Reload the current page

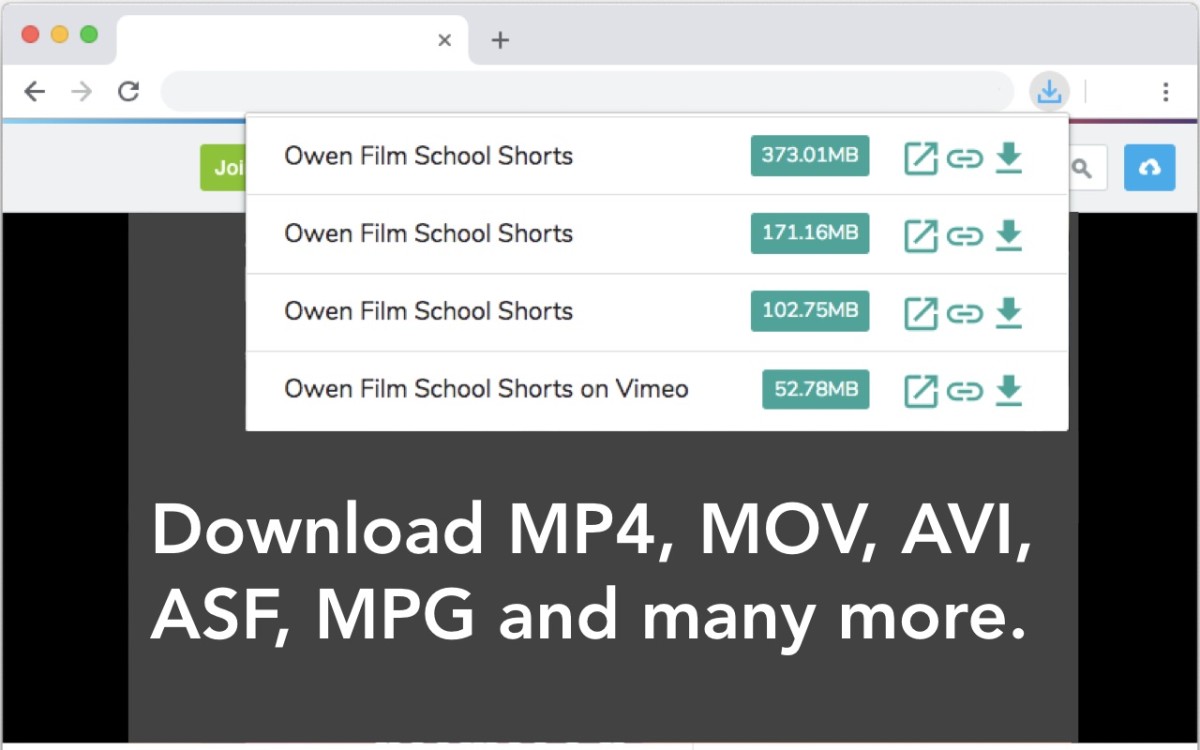point(128,92)
